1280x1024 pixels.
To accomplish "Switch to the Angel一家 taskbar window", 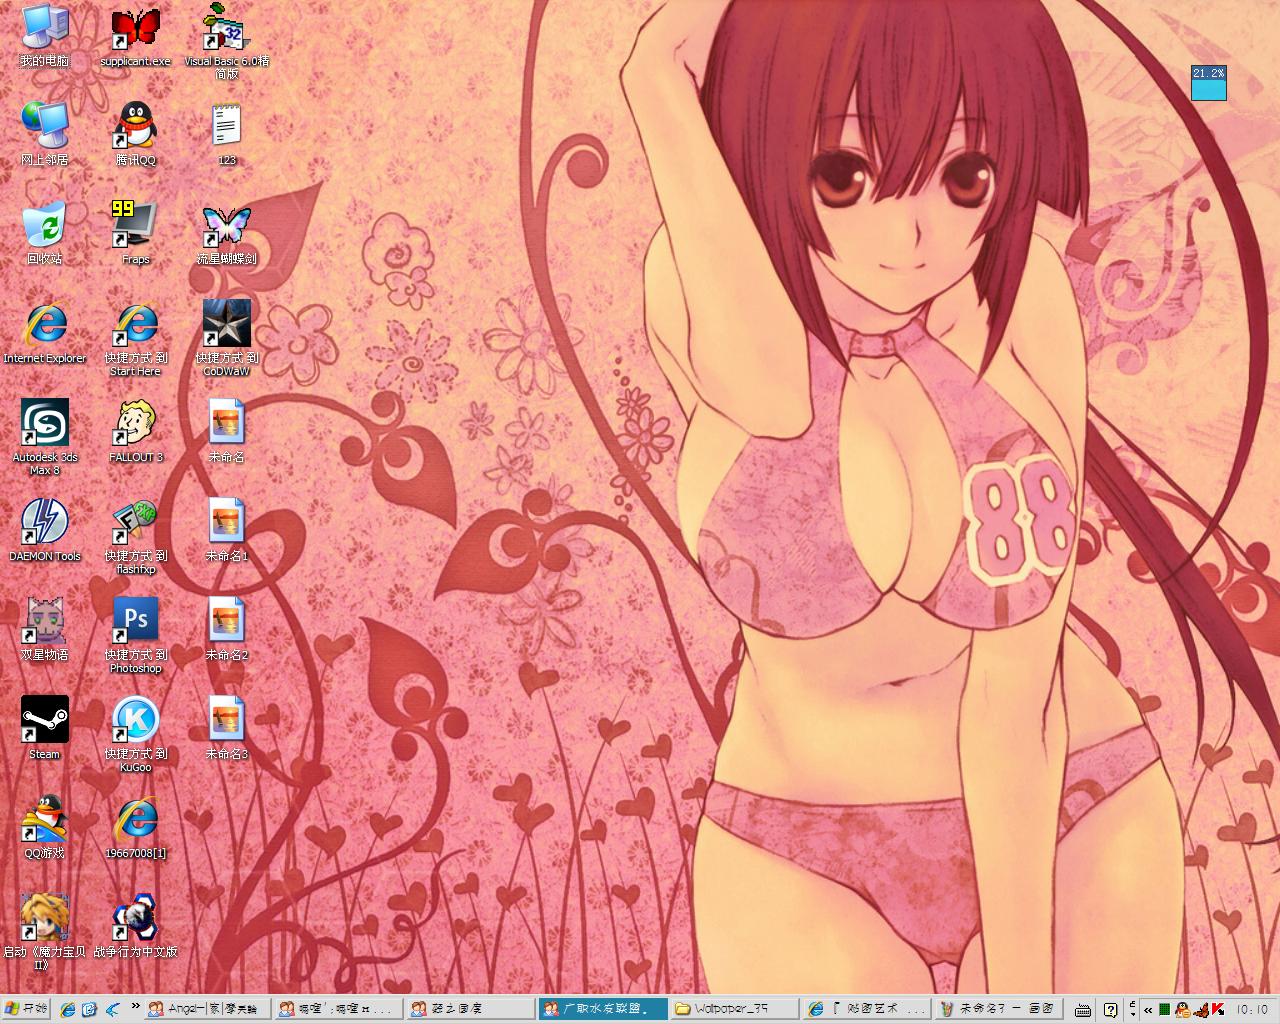I will [x=207, y=1009].
